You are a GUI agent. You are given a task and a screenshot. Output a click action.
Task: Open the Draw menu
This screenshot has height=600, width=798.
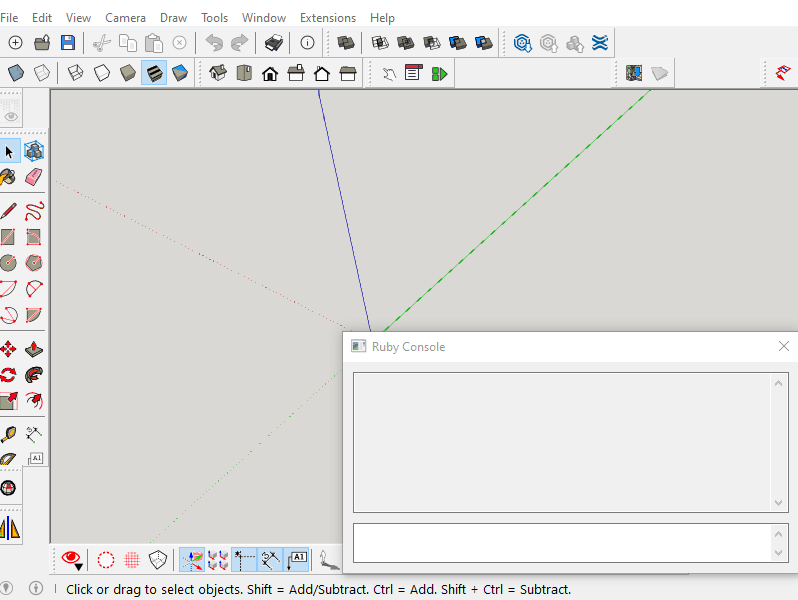173,18
